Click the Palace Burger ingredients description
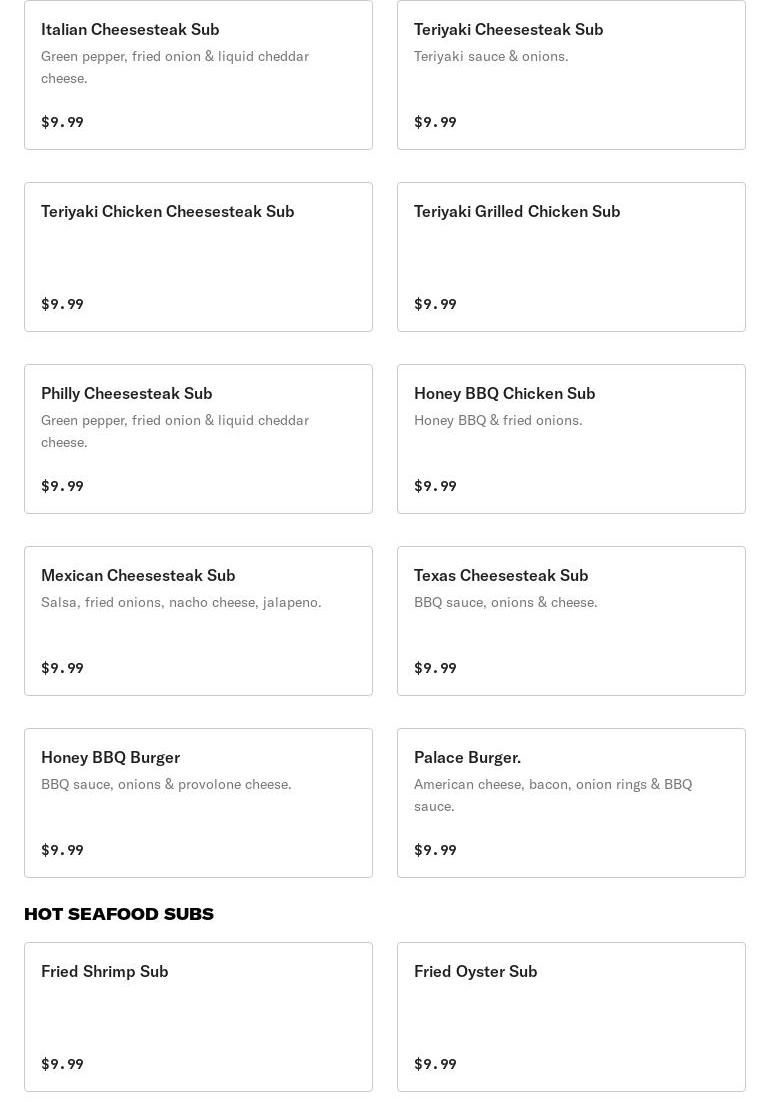Viewport: 770px width, 1107px height. pyautogui.click(x=553, y=796)
